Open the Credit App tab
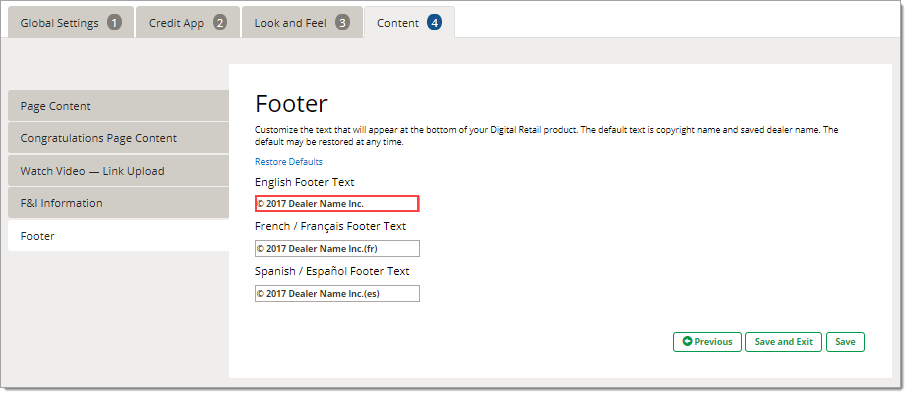908x395 pixels. point(188,23)
